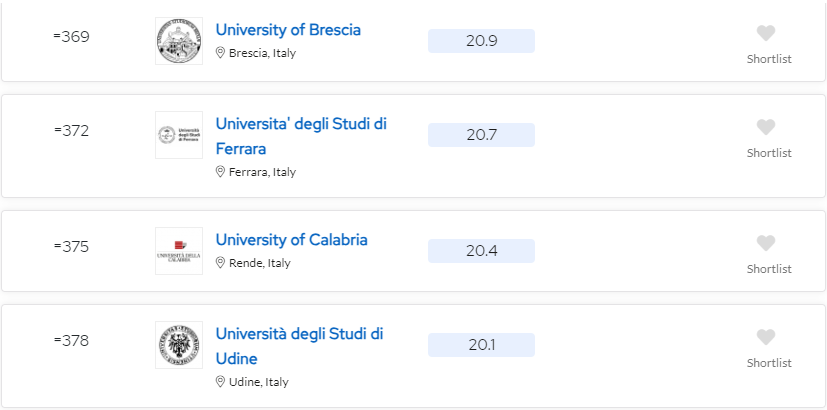Viewport: 827px width, 410px height.
Task: Click the University of Calabria red logo
Action: 179,251
